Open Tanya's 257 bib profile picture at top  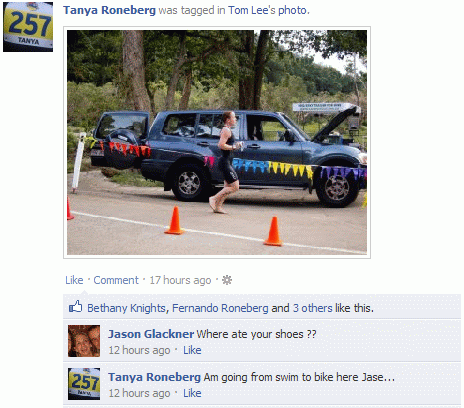point(28,27)
